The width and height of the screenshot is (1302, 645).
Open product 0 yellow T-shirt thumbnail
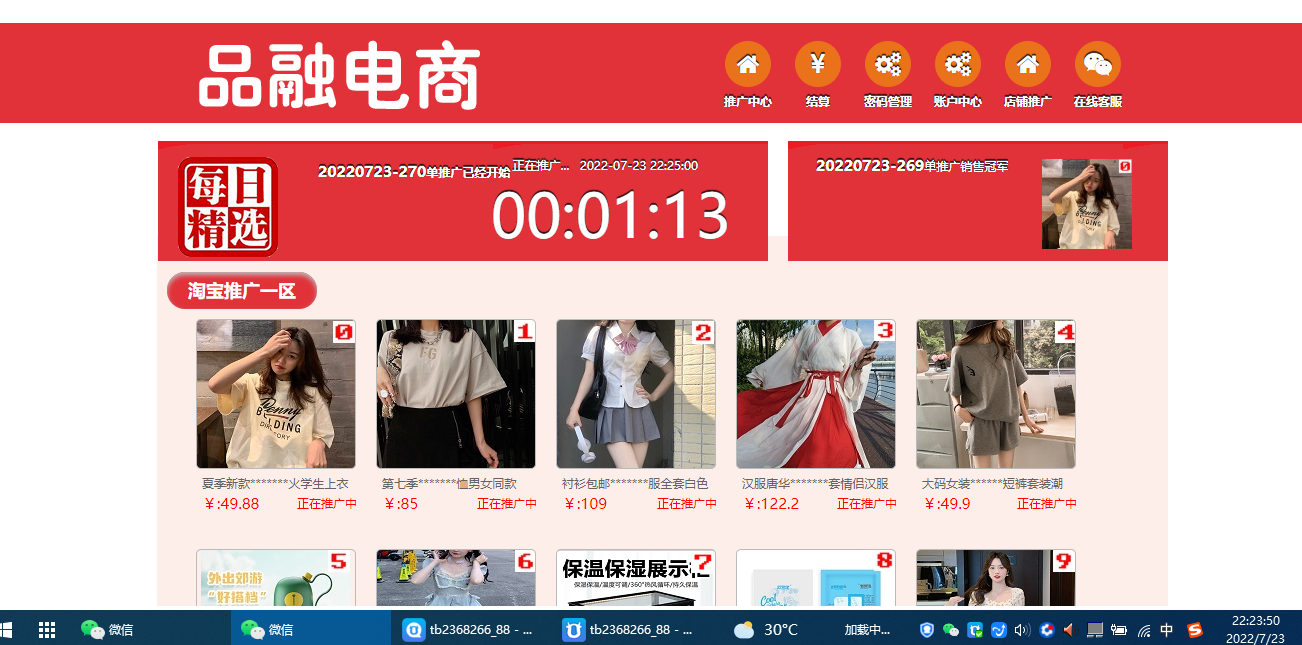point(276,394)
